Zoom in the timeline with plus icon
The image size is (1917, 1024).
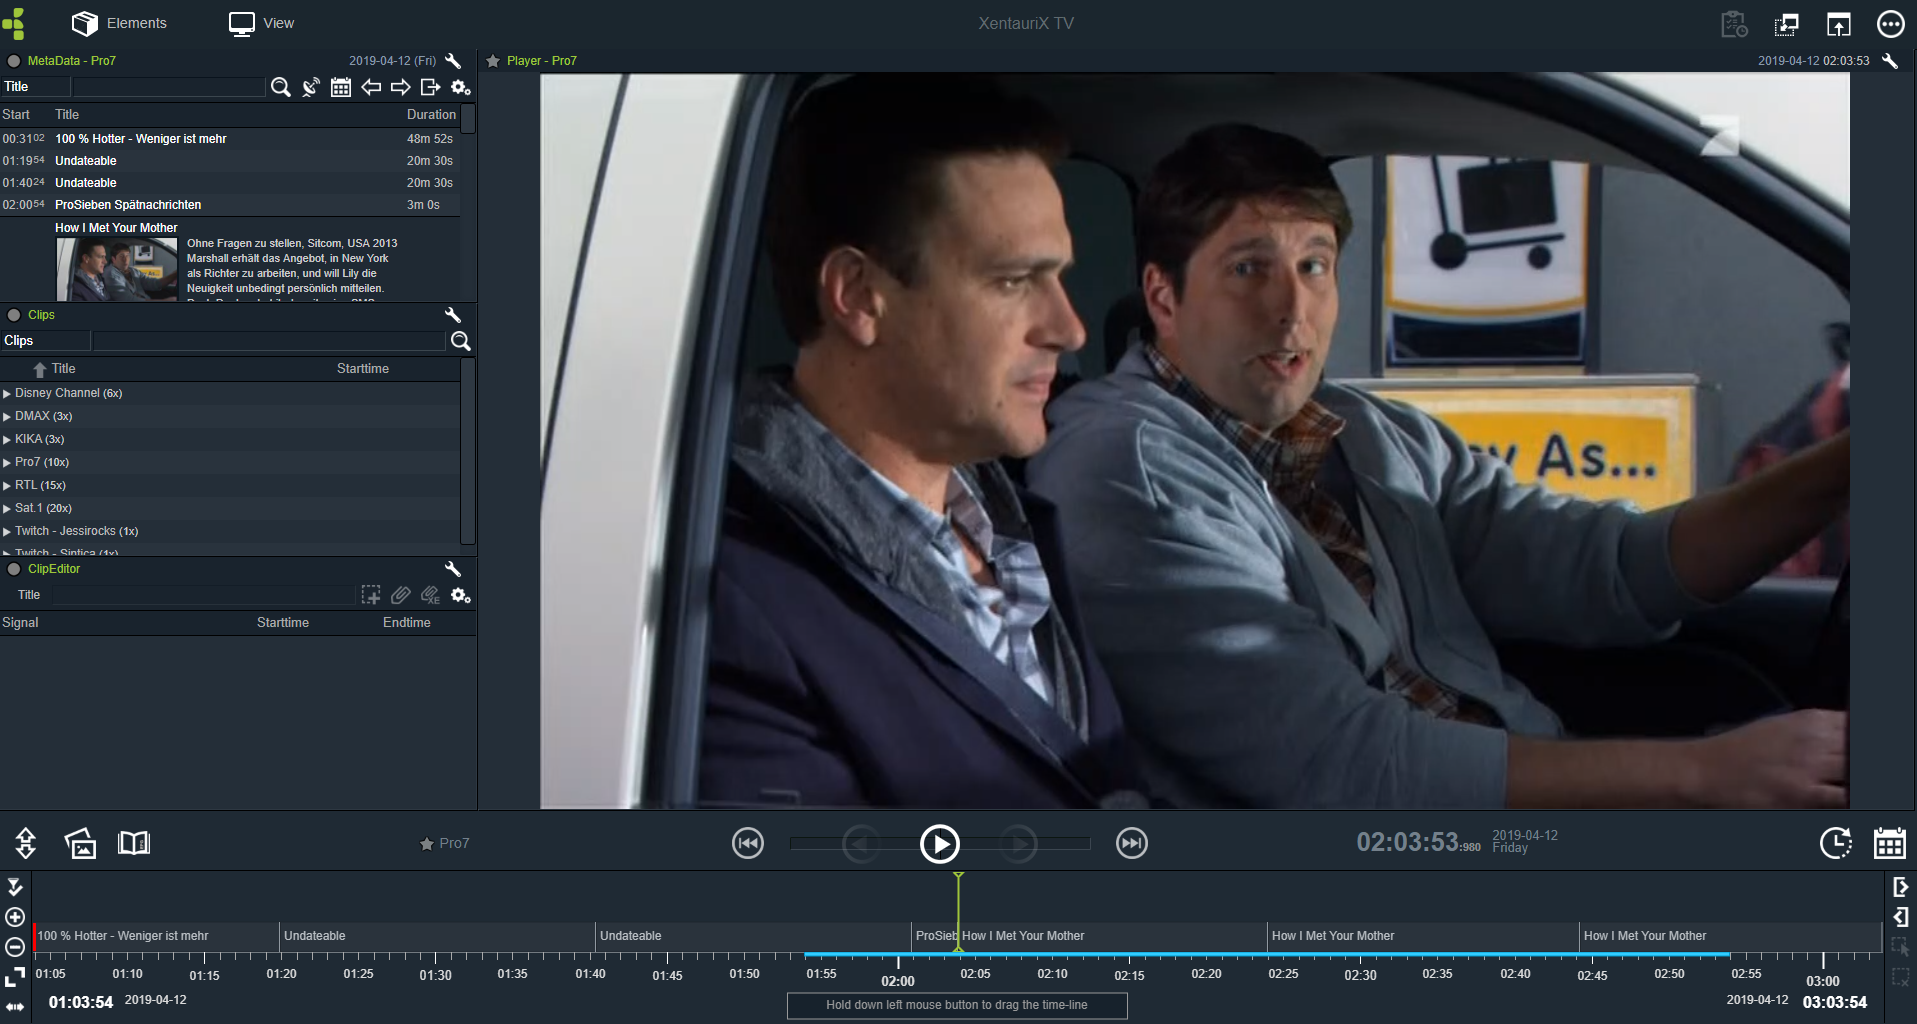(15, 917)
